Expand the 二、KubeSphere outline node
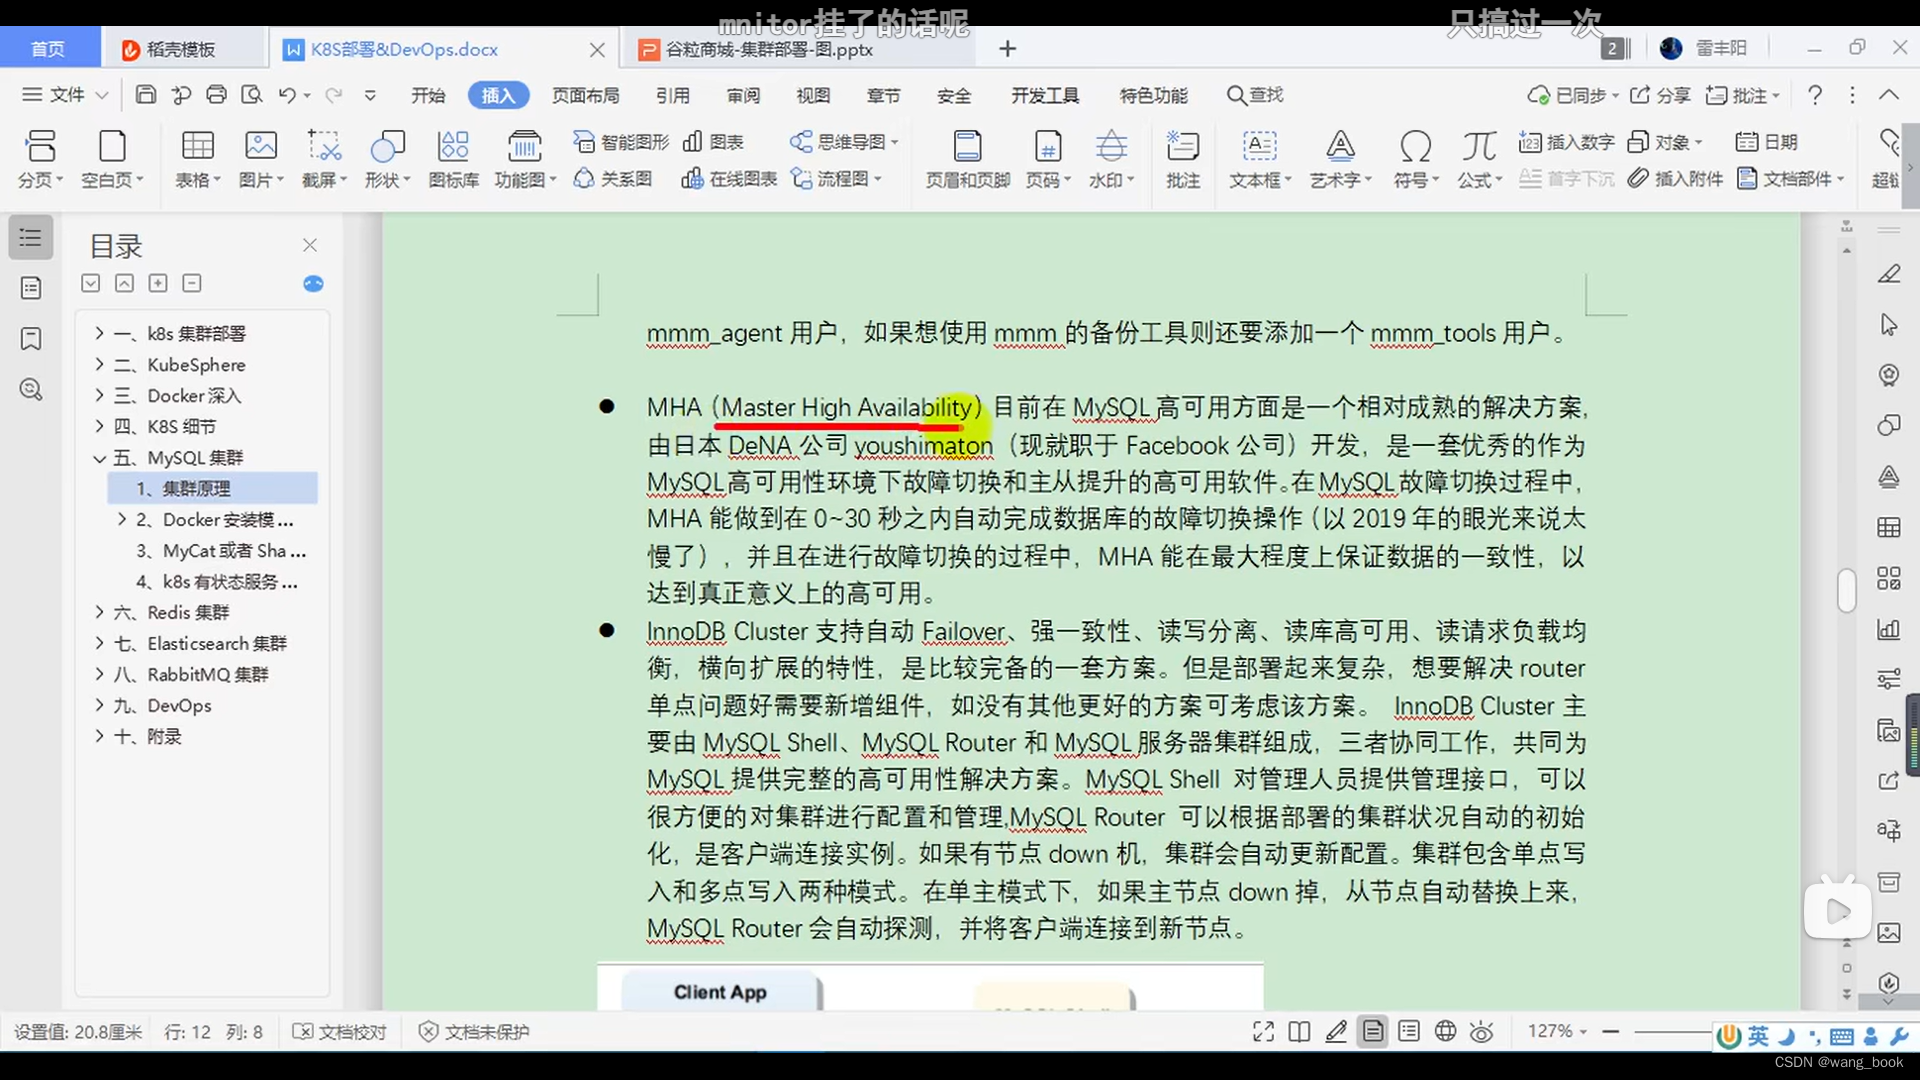 99,364
